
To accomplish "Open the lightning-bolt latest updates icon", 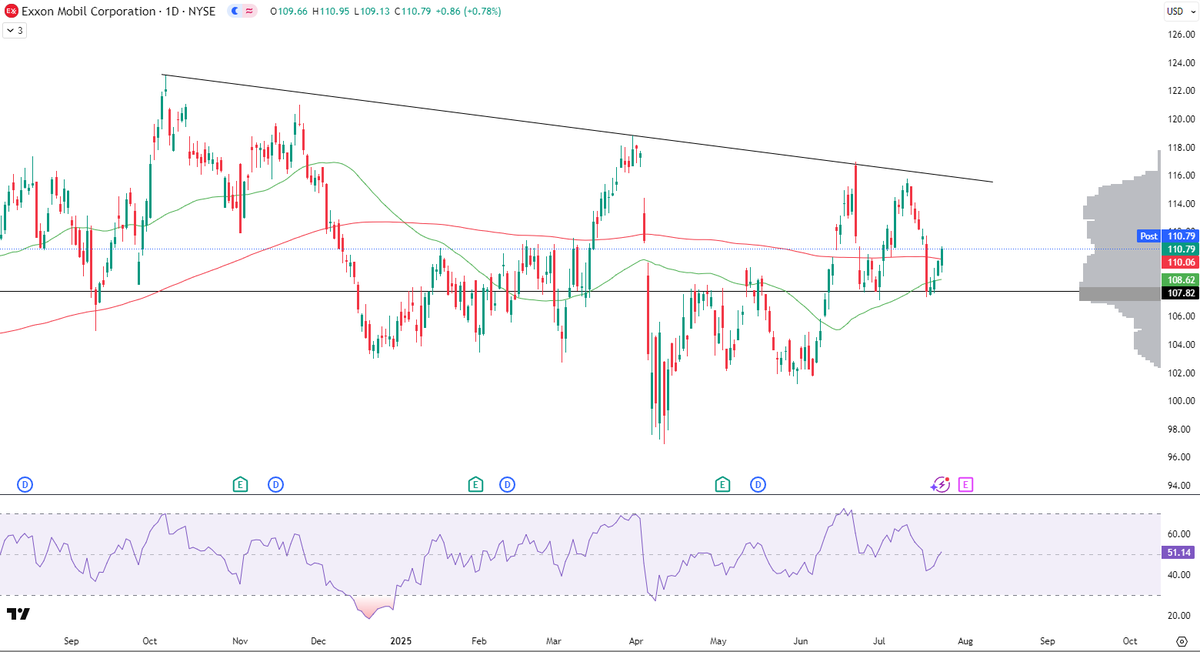I will click(x=940, y=484).
